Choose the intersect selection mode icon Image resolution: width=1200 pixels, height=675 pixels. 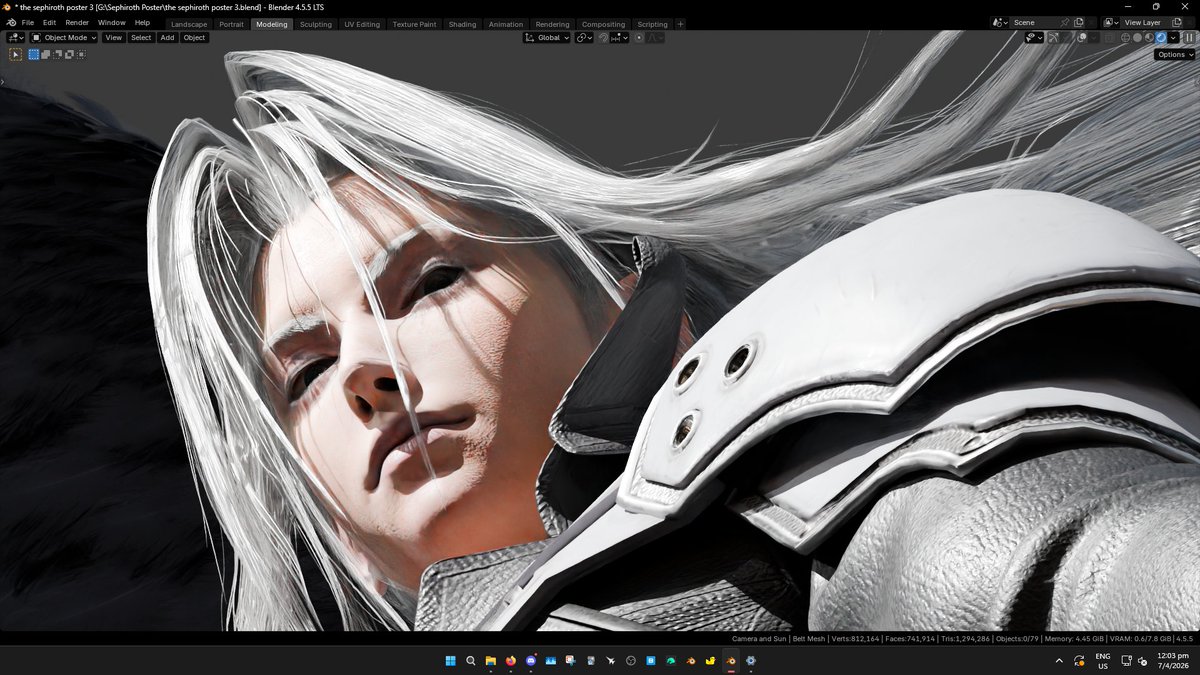pos(81,54)
